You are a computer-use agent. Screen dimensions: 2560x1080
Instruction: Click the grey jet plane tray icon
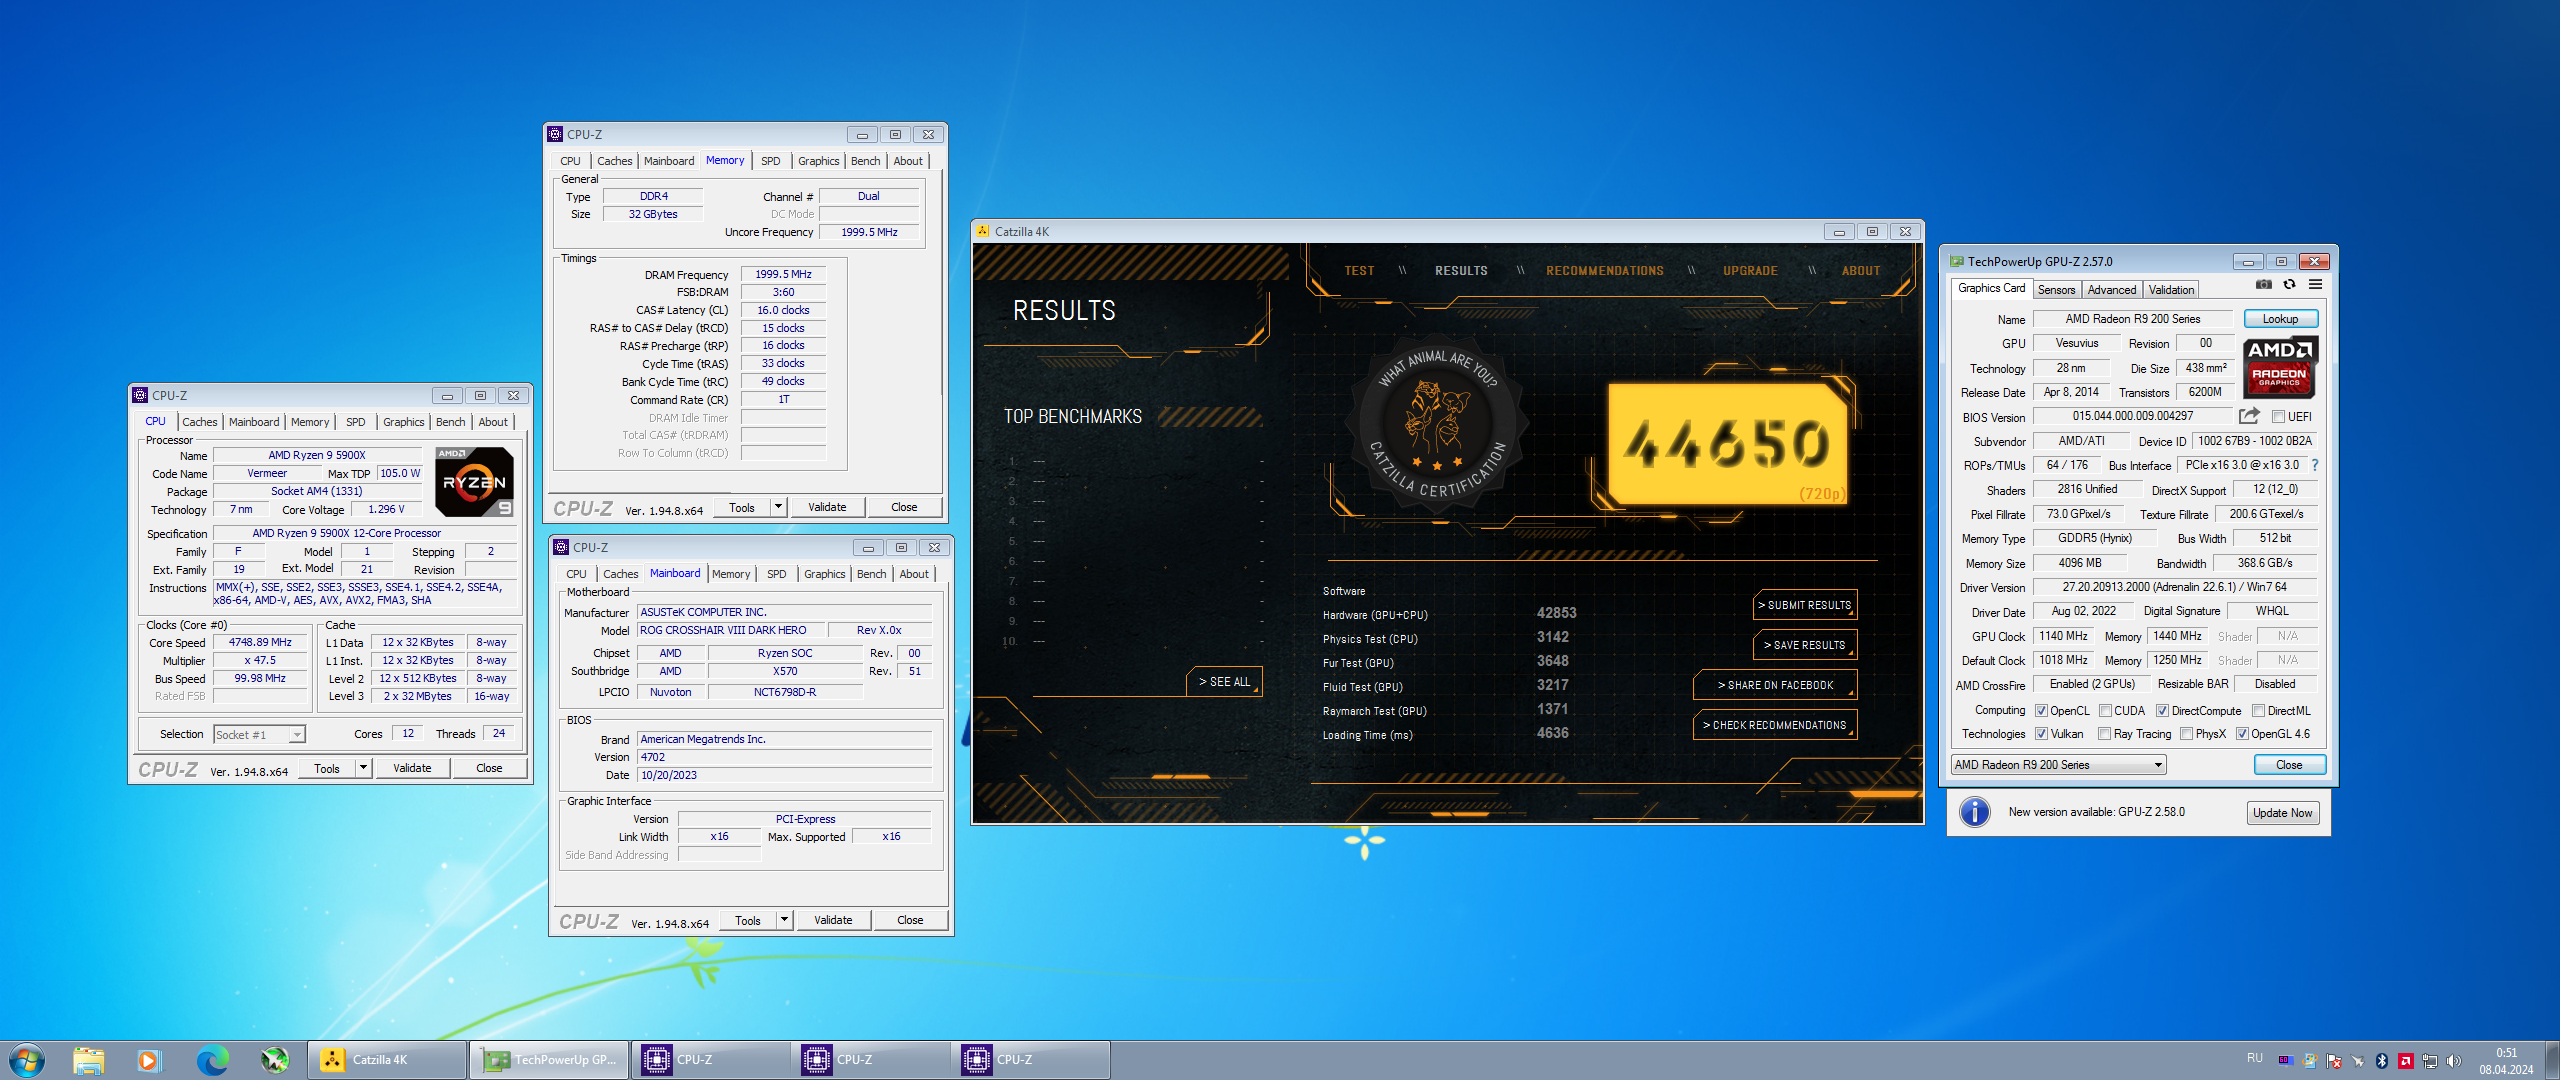click(2358, 1061)
